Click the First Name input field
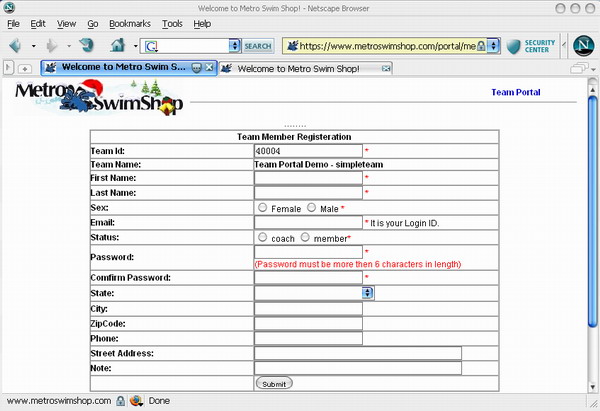600x411 pixels. click(308, 178)
